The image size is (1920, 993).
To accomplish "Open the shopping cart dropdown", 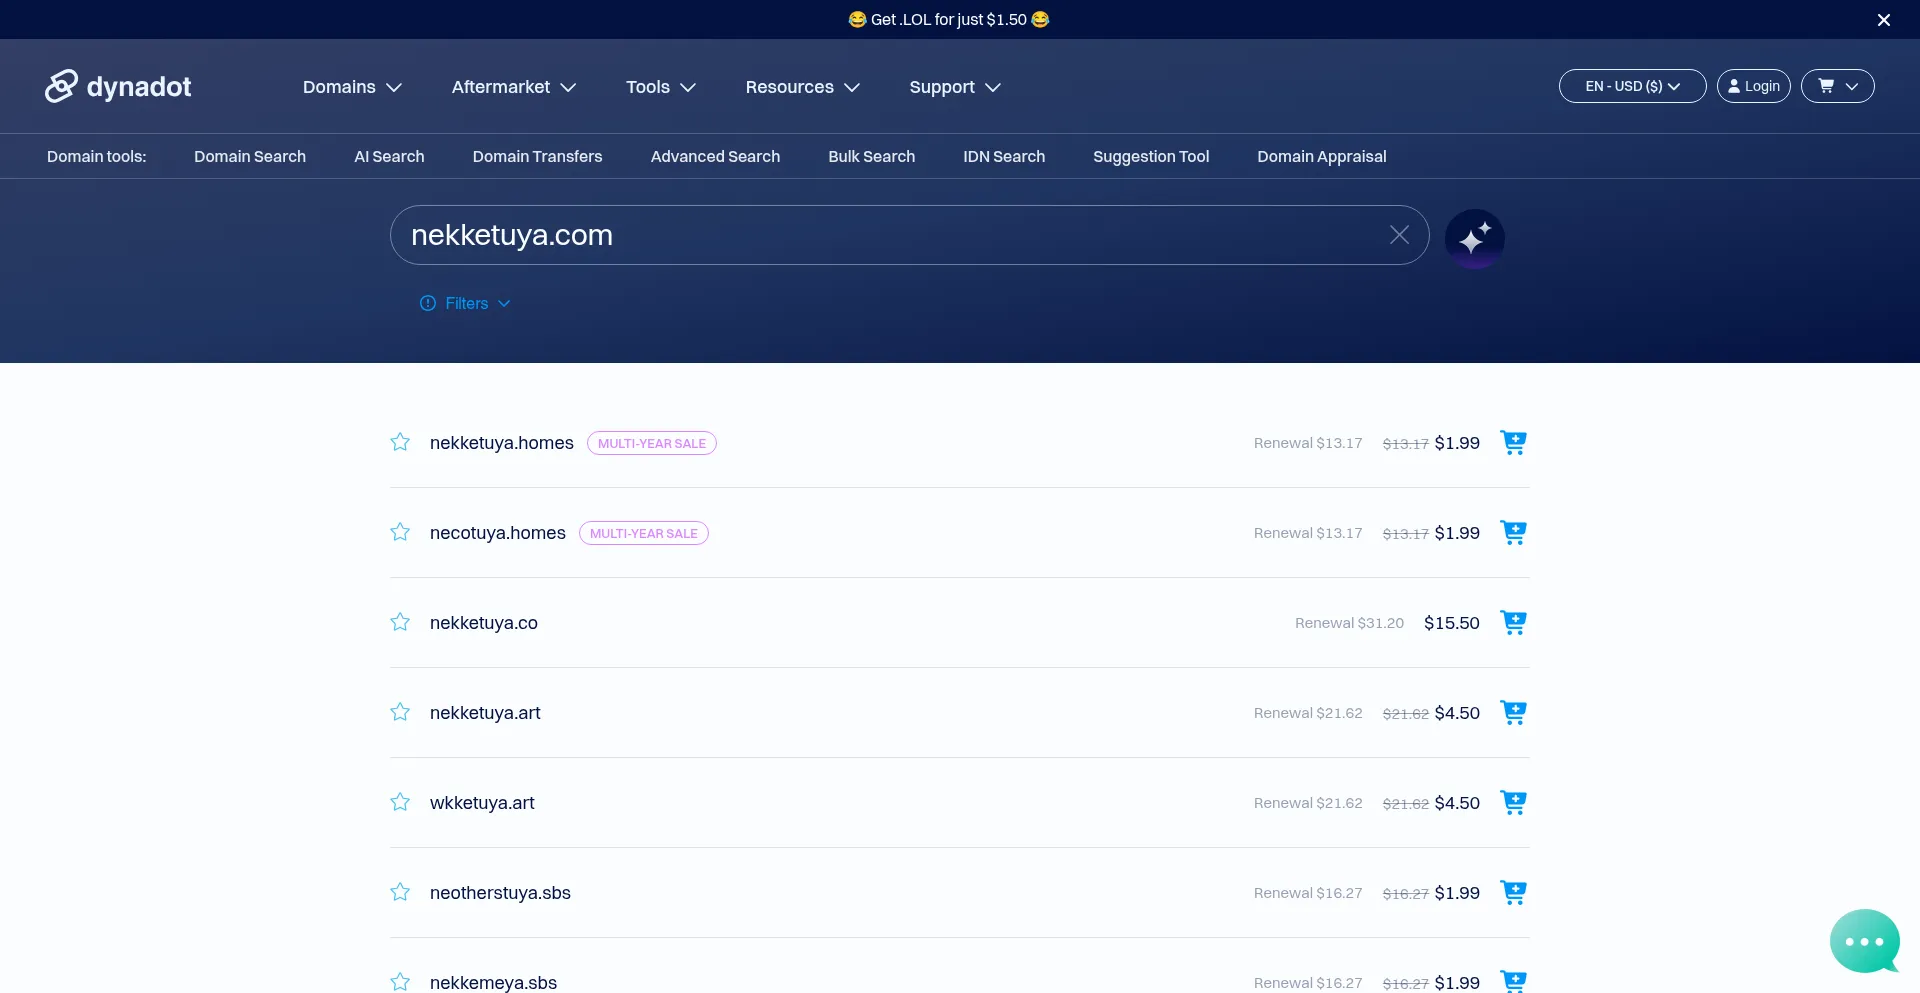I will click(1837, 86).
